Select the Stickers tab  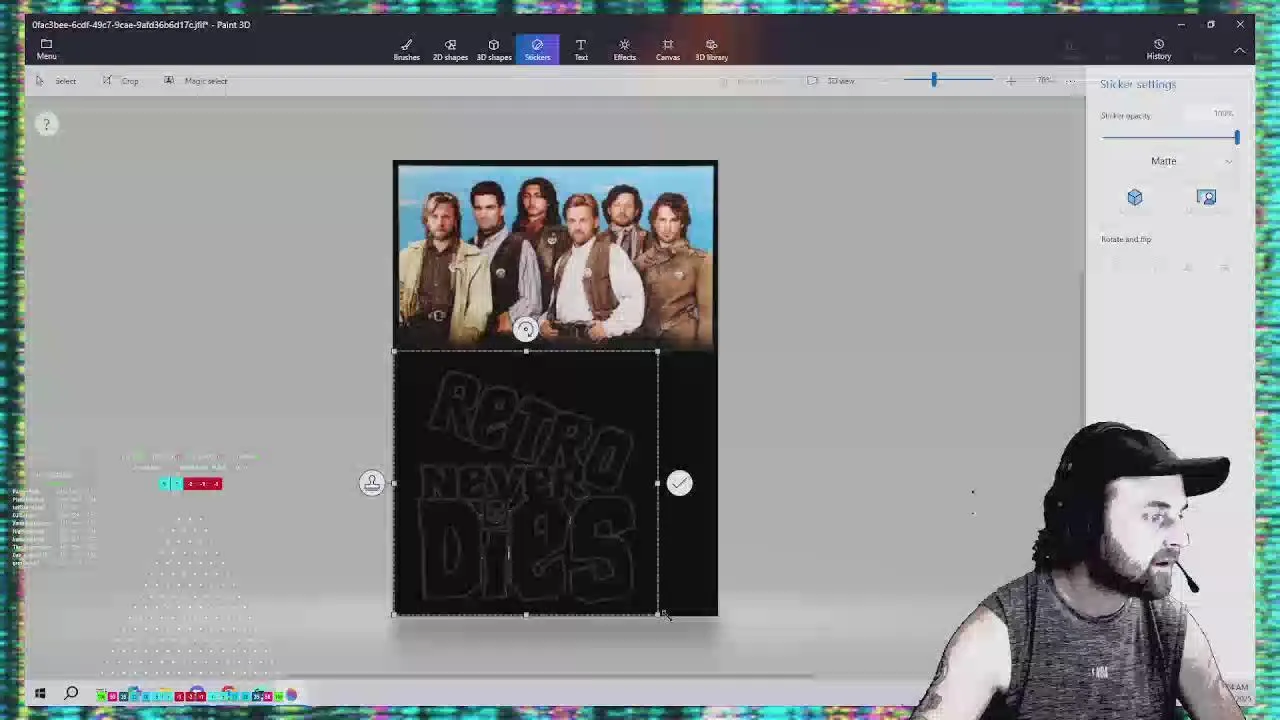click(x=537, y=50)
